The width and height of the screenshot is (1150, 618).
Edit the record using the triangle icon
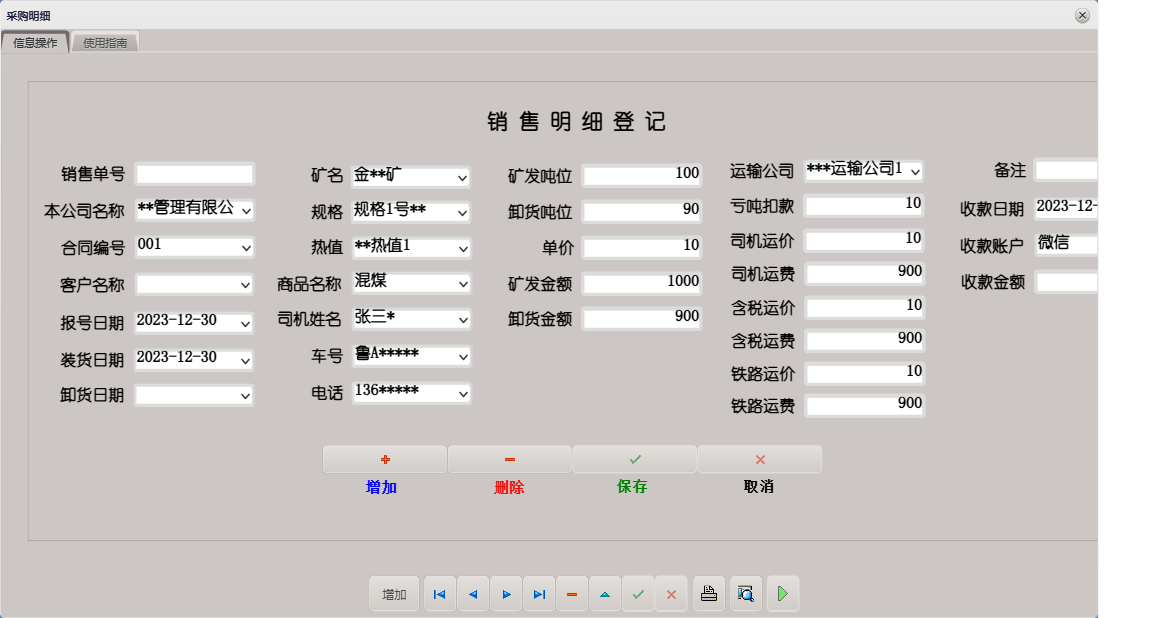pyautogui.click(x=605, y=593)
